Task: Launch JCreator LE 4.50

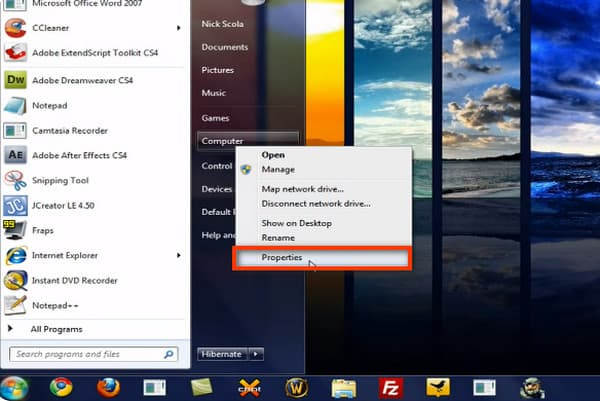Action: point(92,205)
